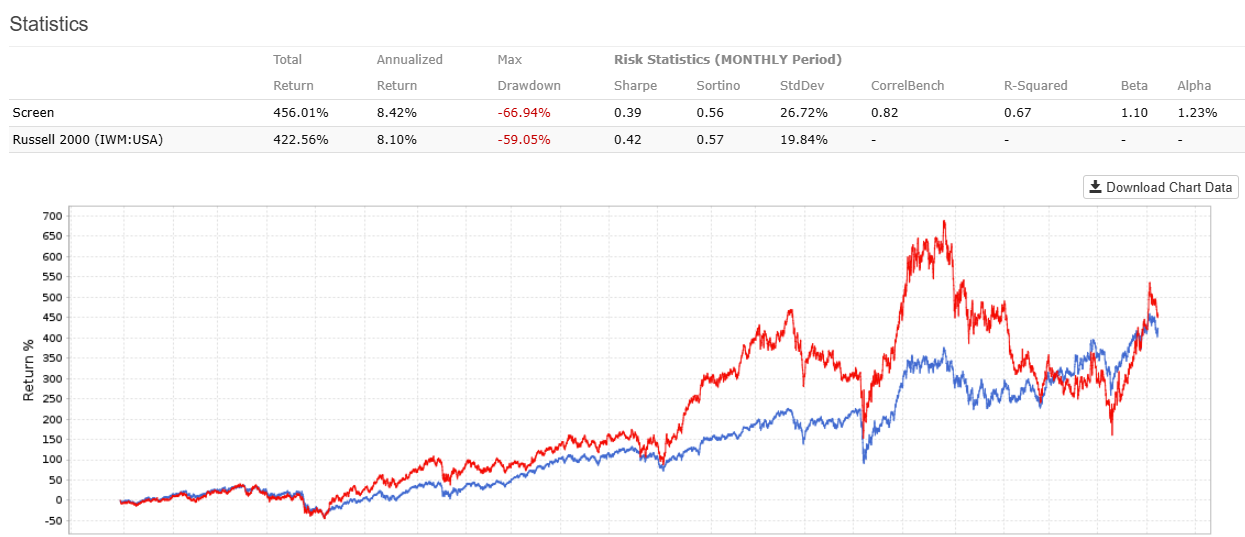The image size is (1245, 537).
Task: Select the Screen row label
Action: (x=33, y=113)
